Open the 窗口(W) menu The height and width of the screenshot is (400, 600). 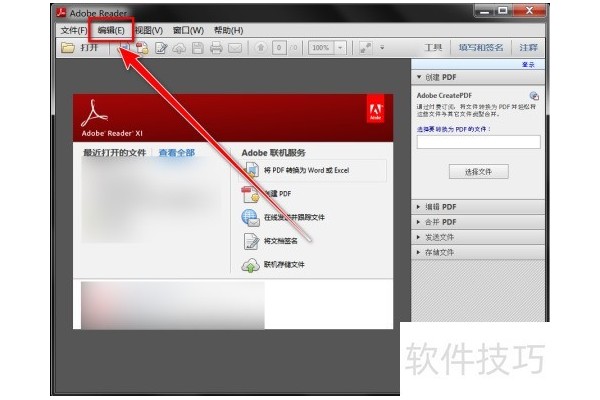point(188,30)
